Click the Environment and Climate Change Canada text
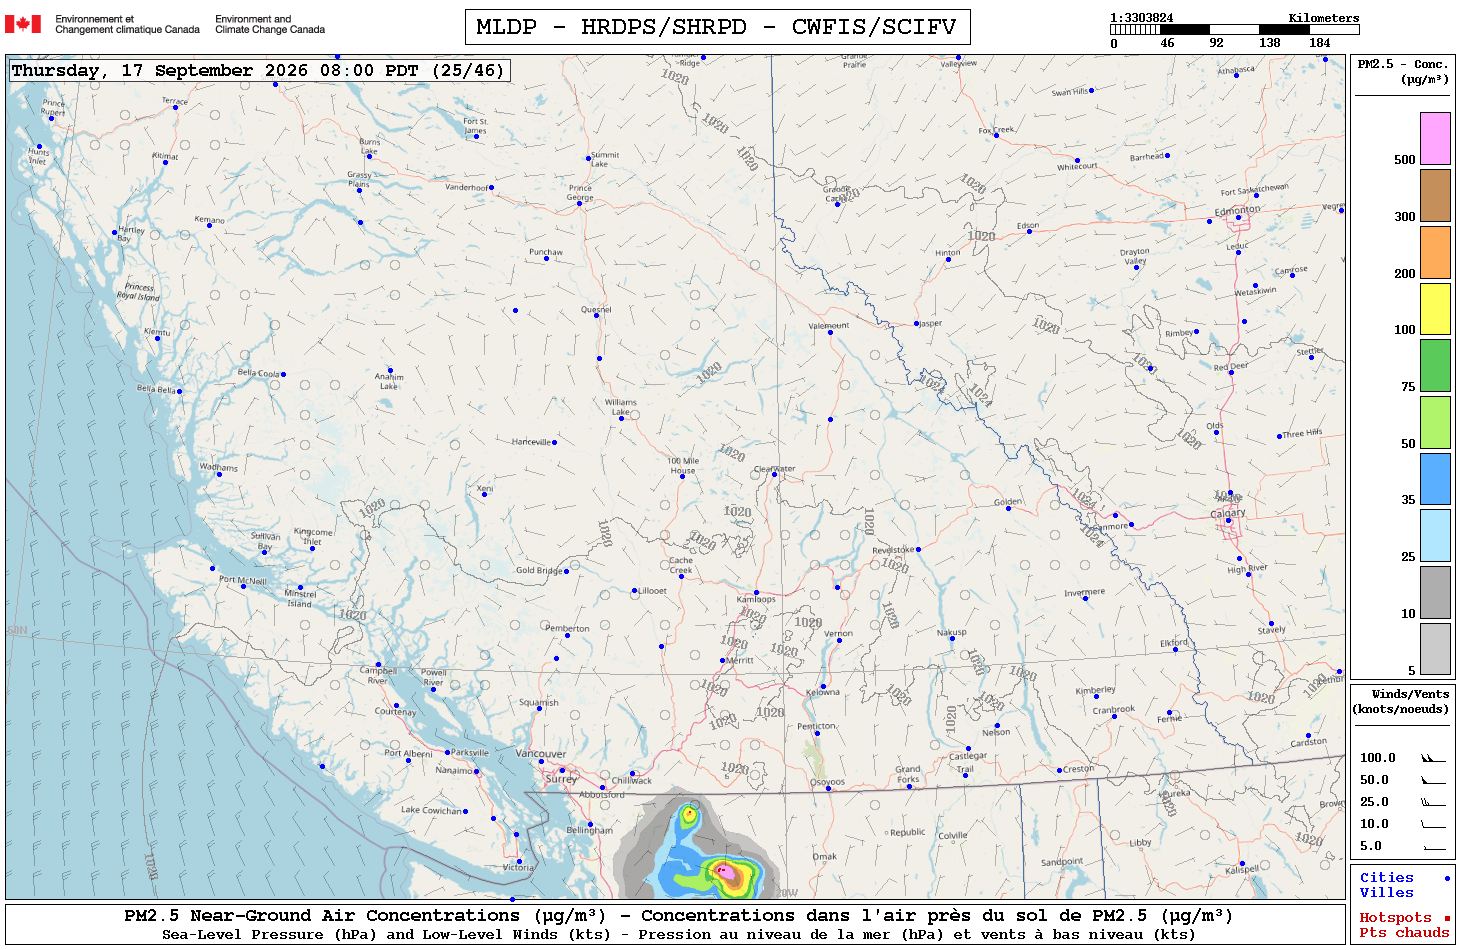This screenshot has height=950, width=1460. click(270, 24)
